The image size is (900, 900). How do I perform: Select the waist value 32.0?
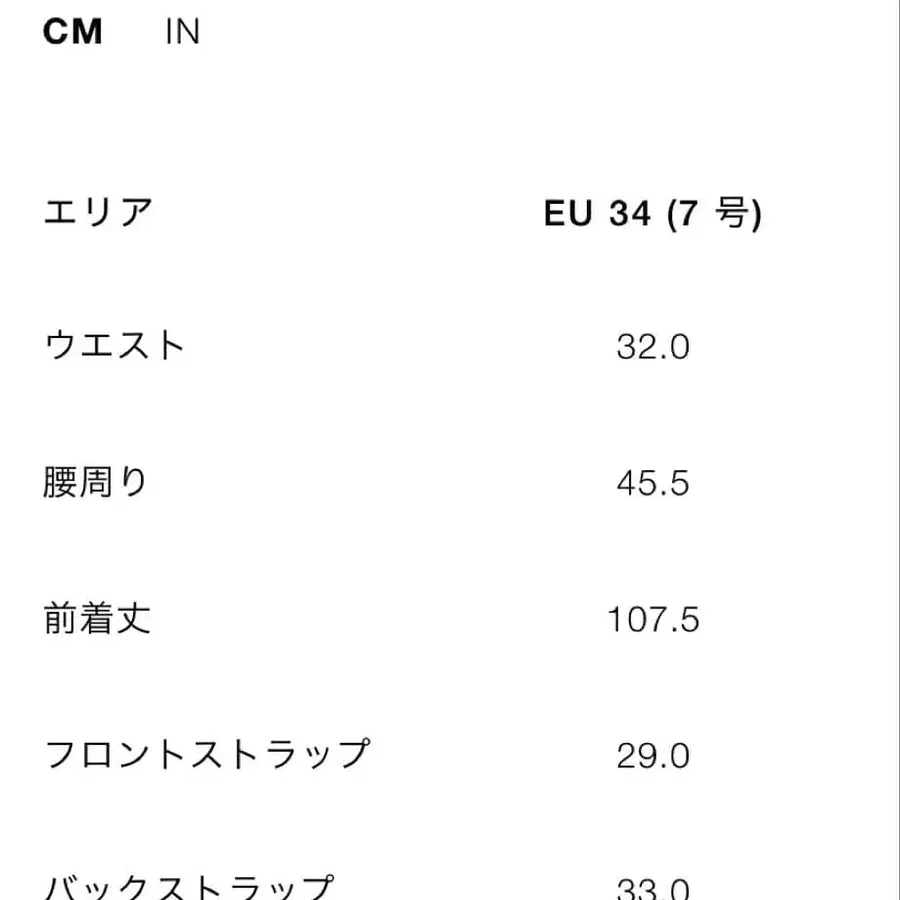(x=651, y=347)
